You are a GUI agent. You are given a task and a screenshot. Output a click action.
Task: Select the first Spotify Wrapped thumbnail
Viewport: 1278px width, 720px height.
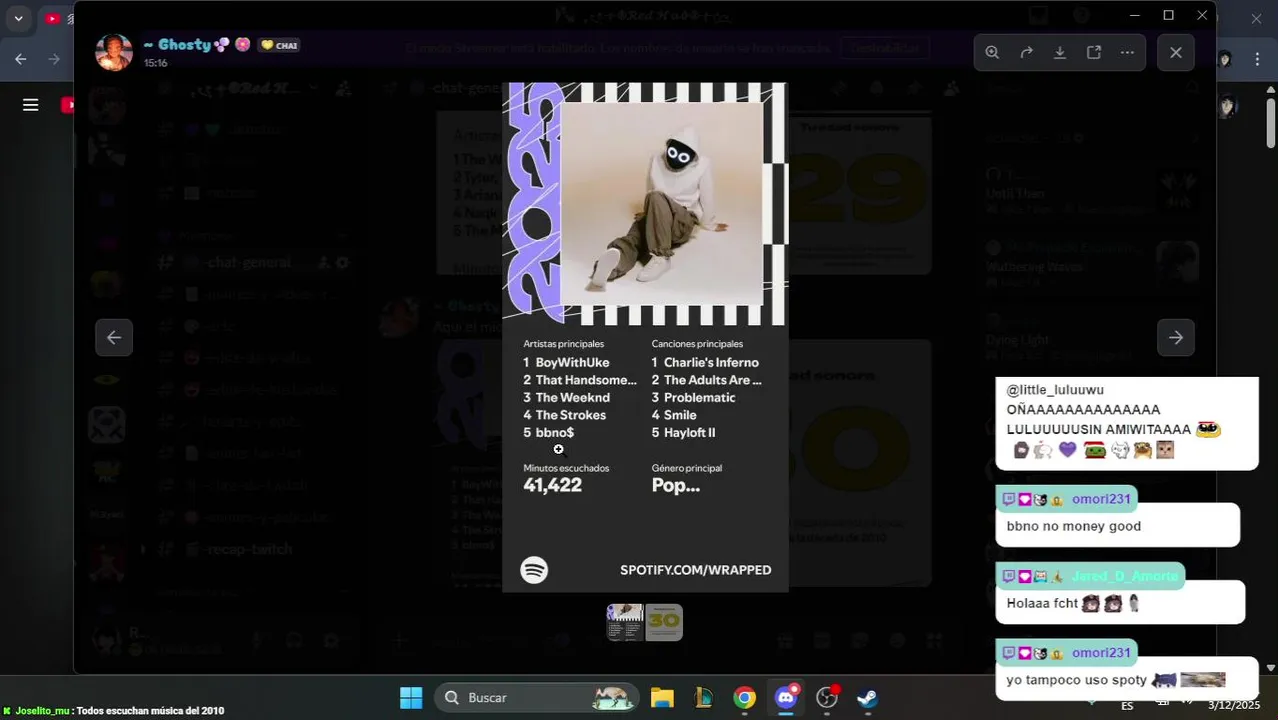tap(625, 622)
